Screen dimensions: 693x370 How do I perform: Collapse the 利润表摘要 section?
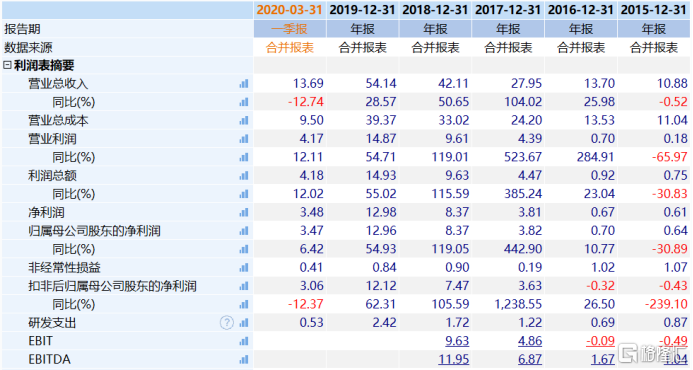tap(7, 65)
